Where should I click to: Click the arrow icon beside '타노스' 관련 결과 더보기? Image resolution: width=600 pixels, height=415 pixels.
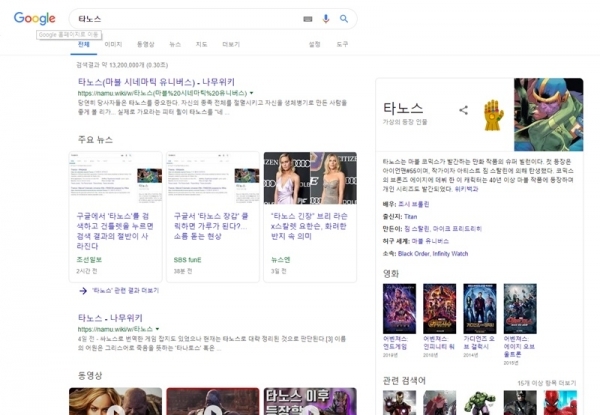click(x=83, y=291)
